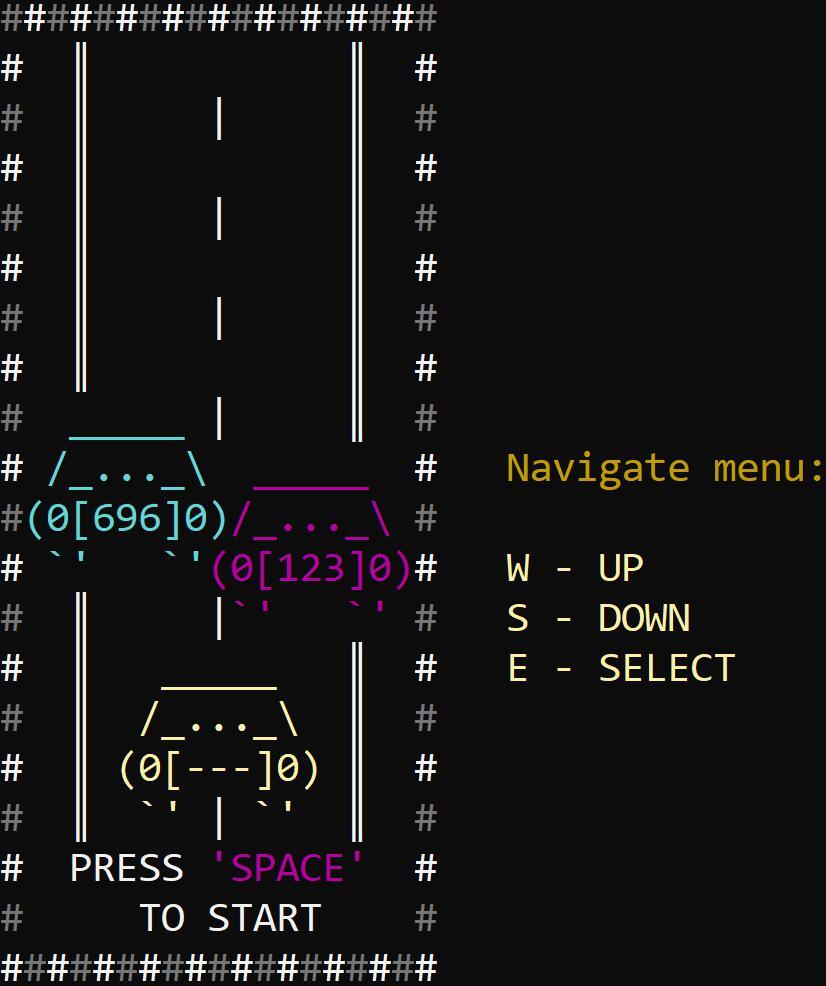Click the magenta car's windshield

pos(311,519)
